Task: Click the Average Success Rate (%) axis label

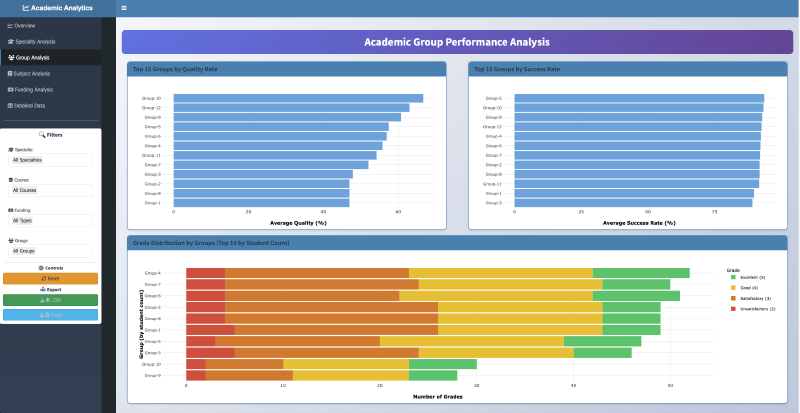Action: click(x=639, y=223)
